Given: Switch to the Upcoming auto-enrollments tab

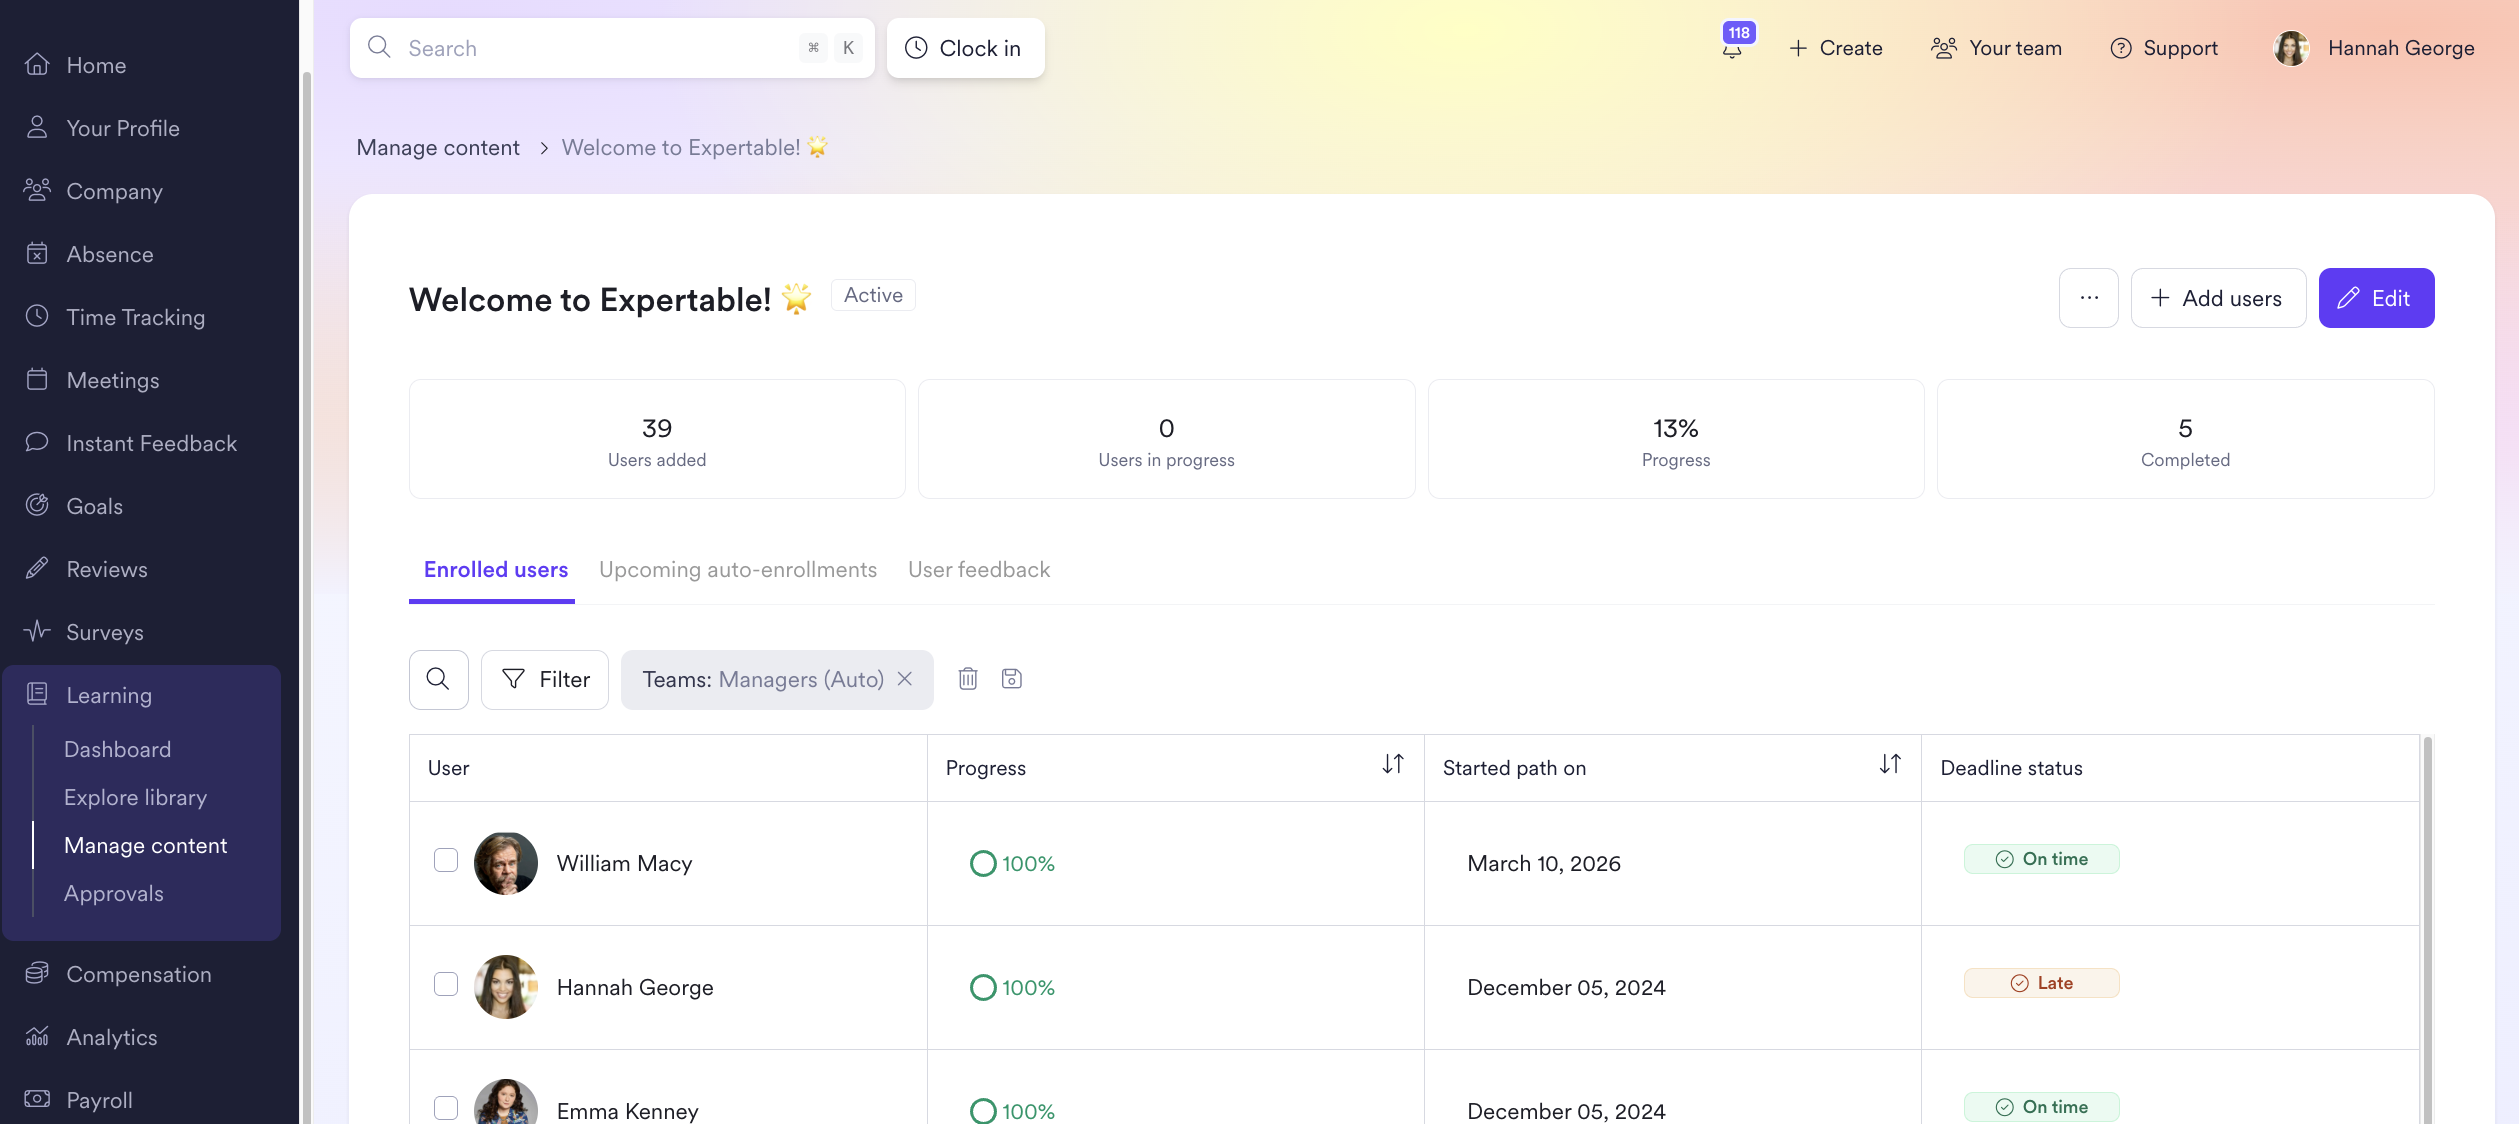Looking at the screenshot, I should [x=737, y=570].
